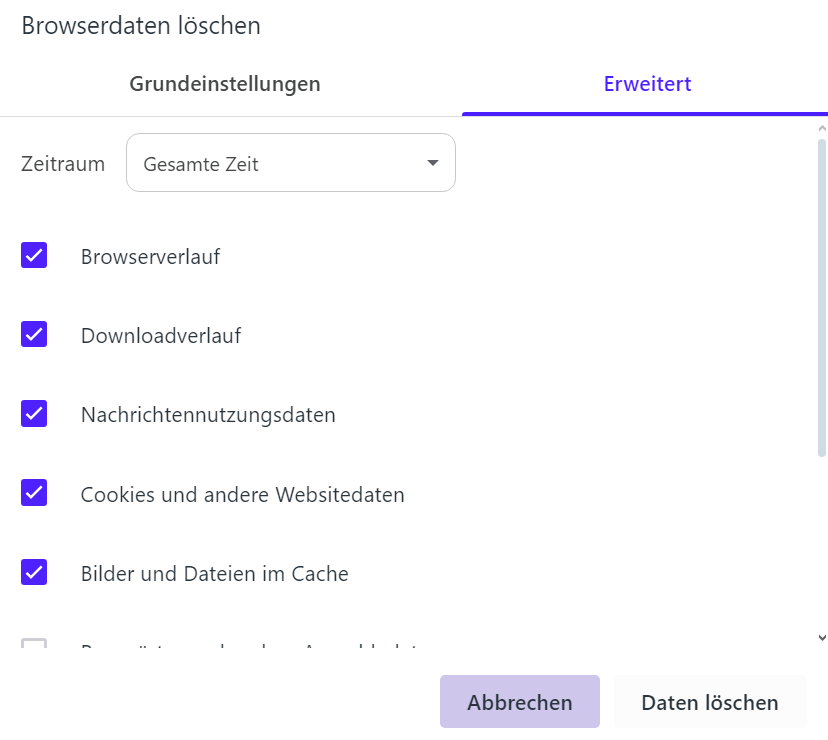Open the Gesamte Zeit time range dropdown
This screenshot has height=740, width=828.
[290, 163]
